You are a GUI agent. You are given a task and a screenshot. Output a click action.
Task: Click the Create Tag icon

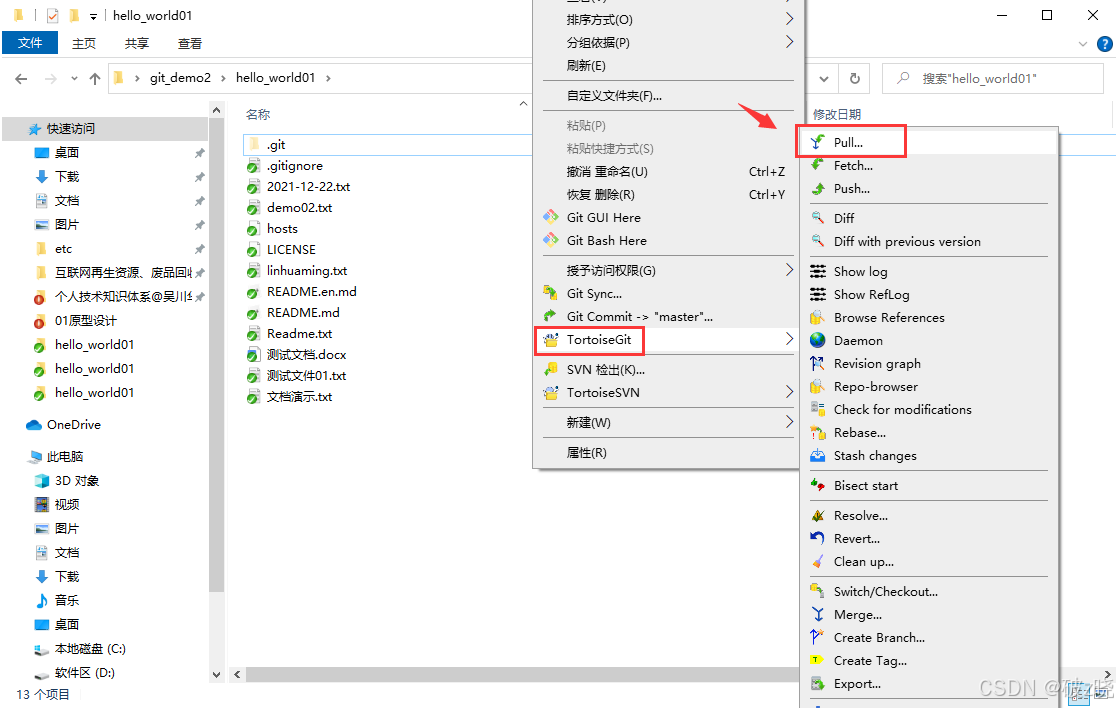click(818, 660)
